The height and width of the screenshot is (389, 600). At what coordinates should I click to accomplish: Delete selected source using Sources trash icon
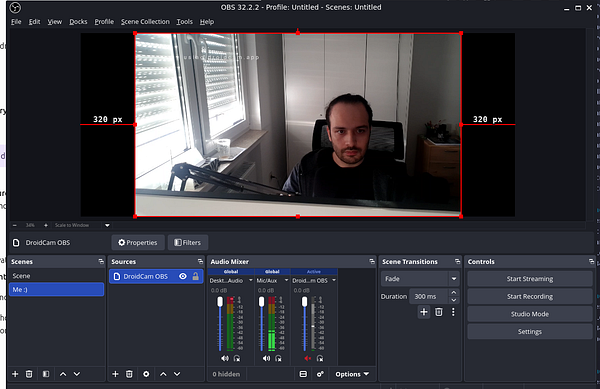129,374
